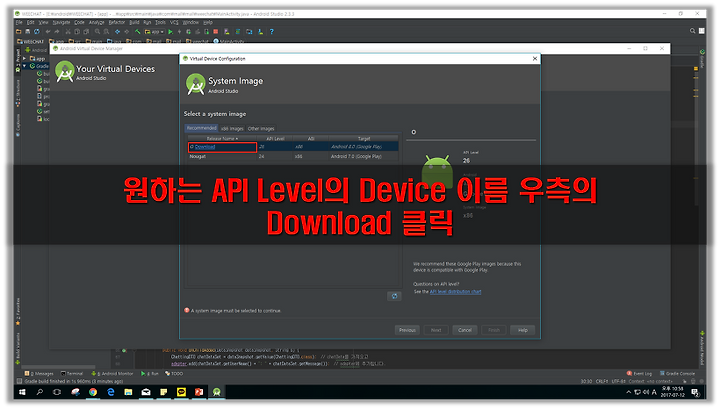Click the Back navigation blue arrow icon
Image resolution: width=720 pixels, height=409 pixels.
pos(117,32)
